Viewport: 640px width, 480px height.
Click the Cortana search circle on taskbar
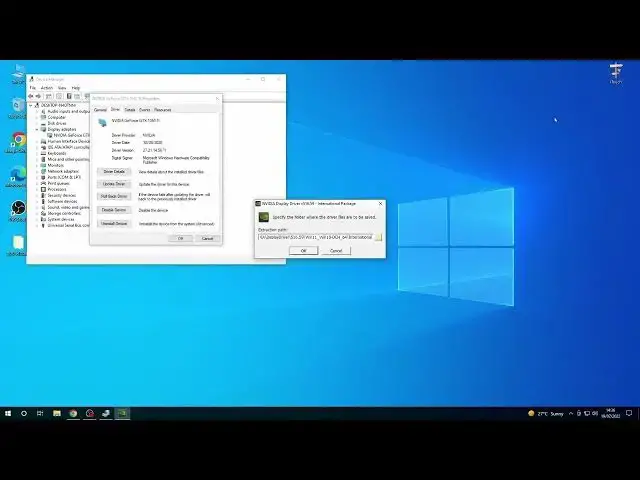point(24,413)
